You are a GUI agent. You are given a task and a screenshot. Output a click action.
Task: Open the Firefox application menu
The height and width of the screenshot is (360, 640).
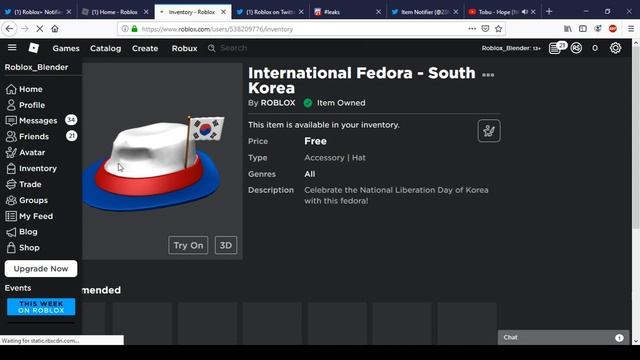[631, 29]
